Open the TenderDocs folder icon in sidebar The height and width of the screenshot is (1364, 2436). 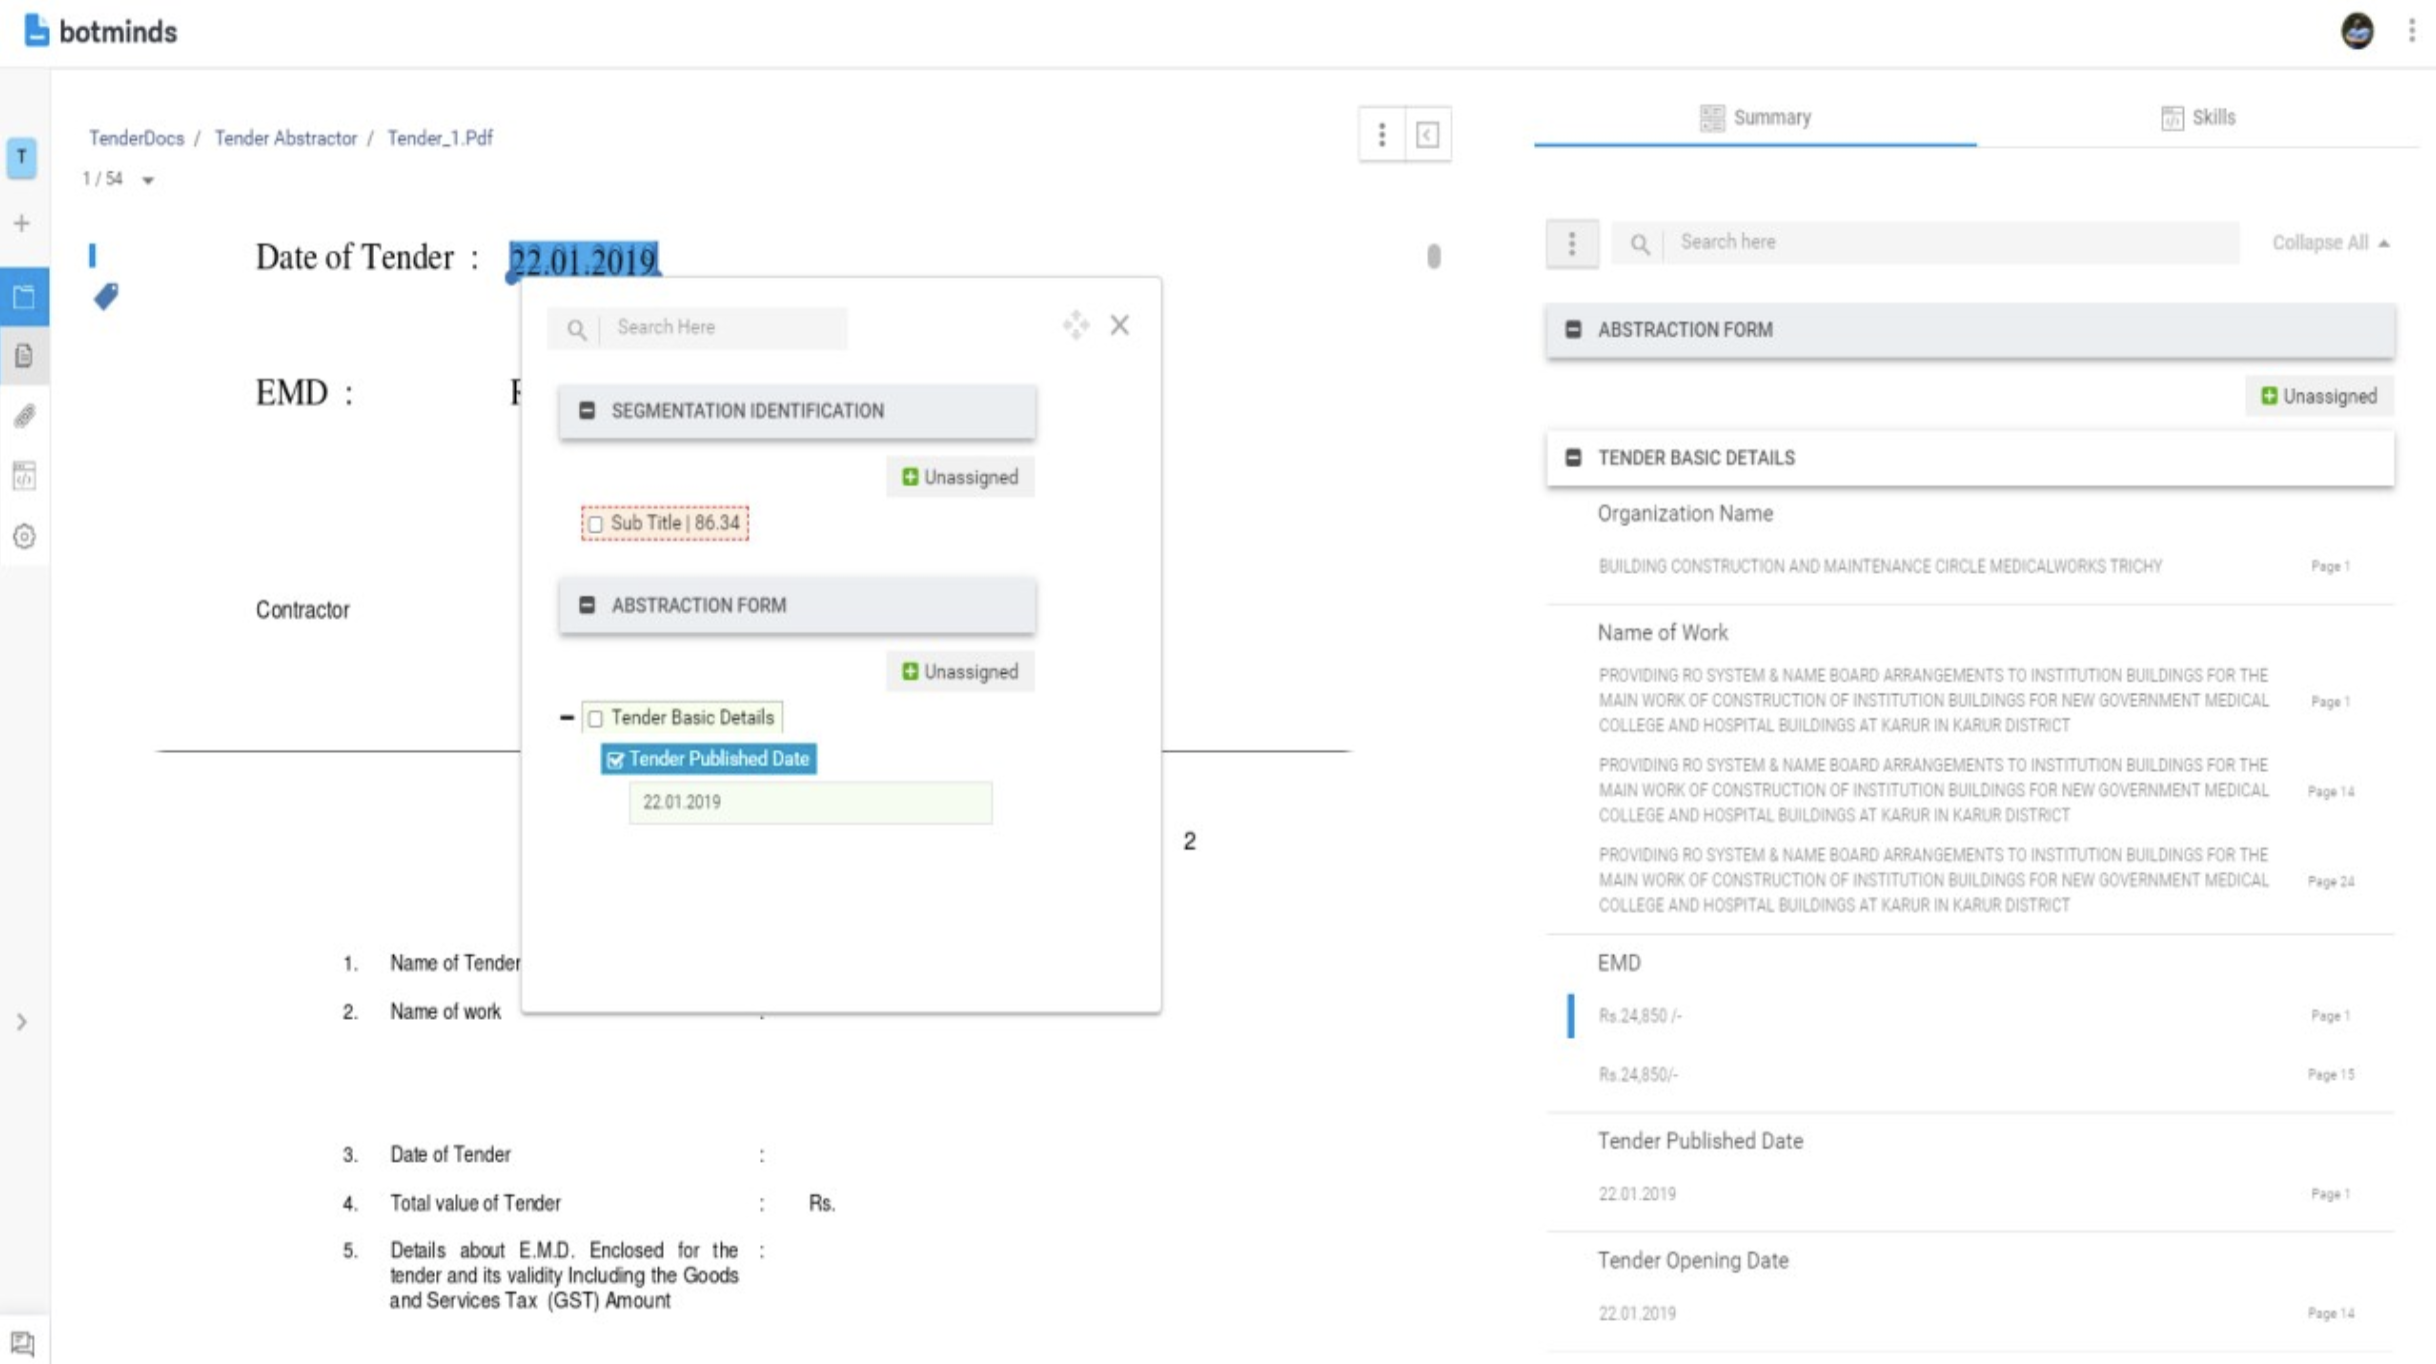coord(22,296)
